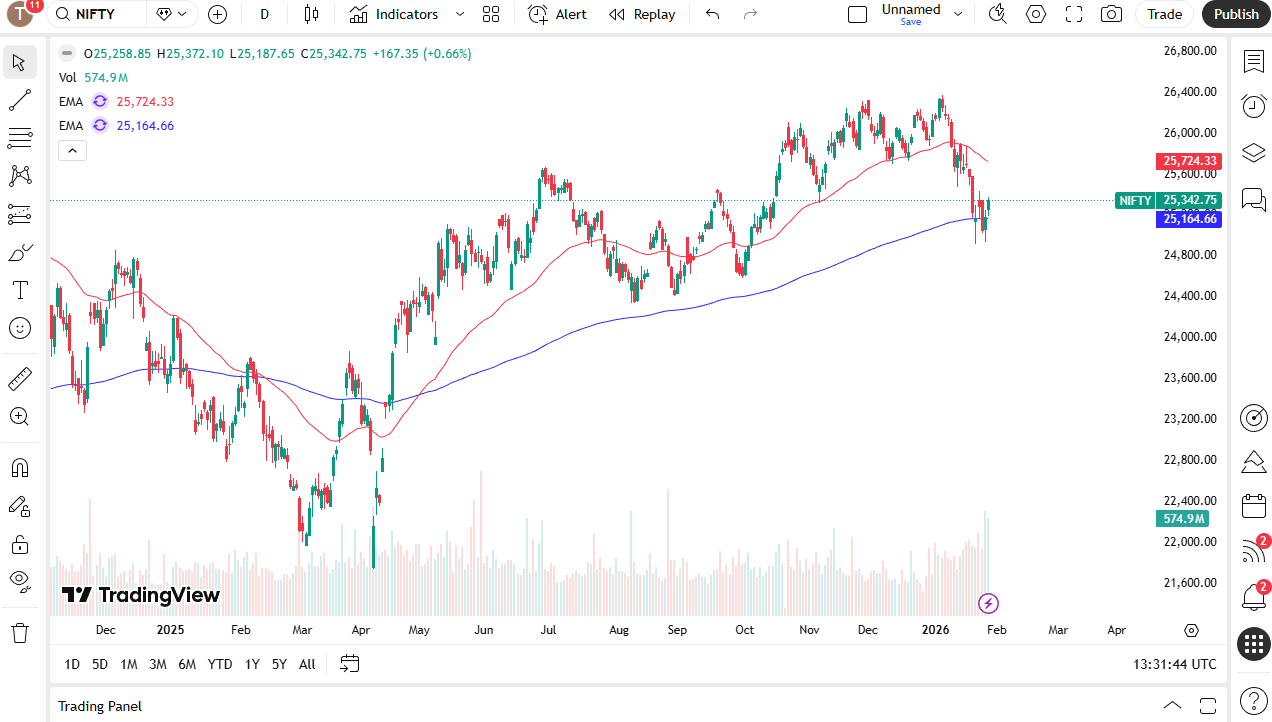The height and width of the screenshot is (722, 1272).
Task: Select the Text annotation tool
Action: 19,290
